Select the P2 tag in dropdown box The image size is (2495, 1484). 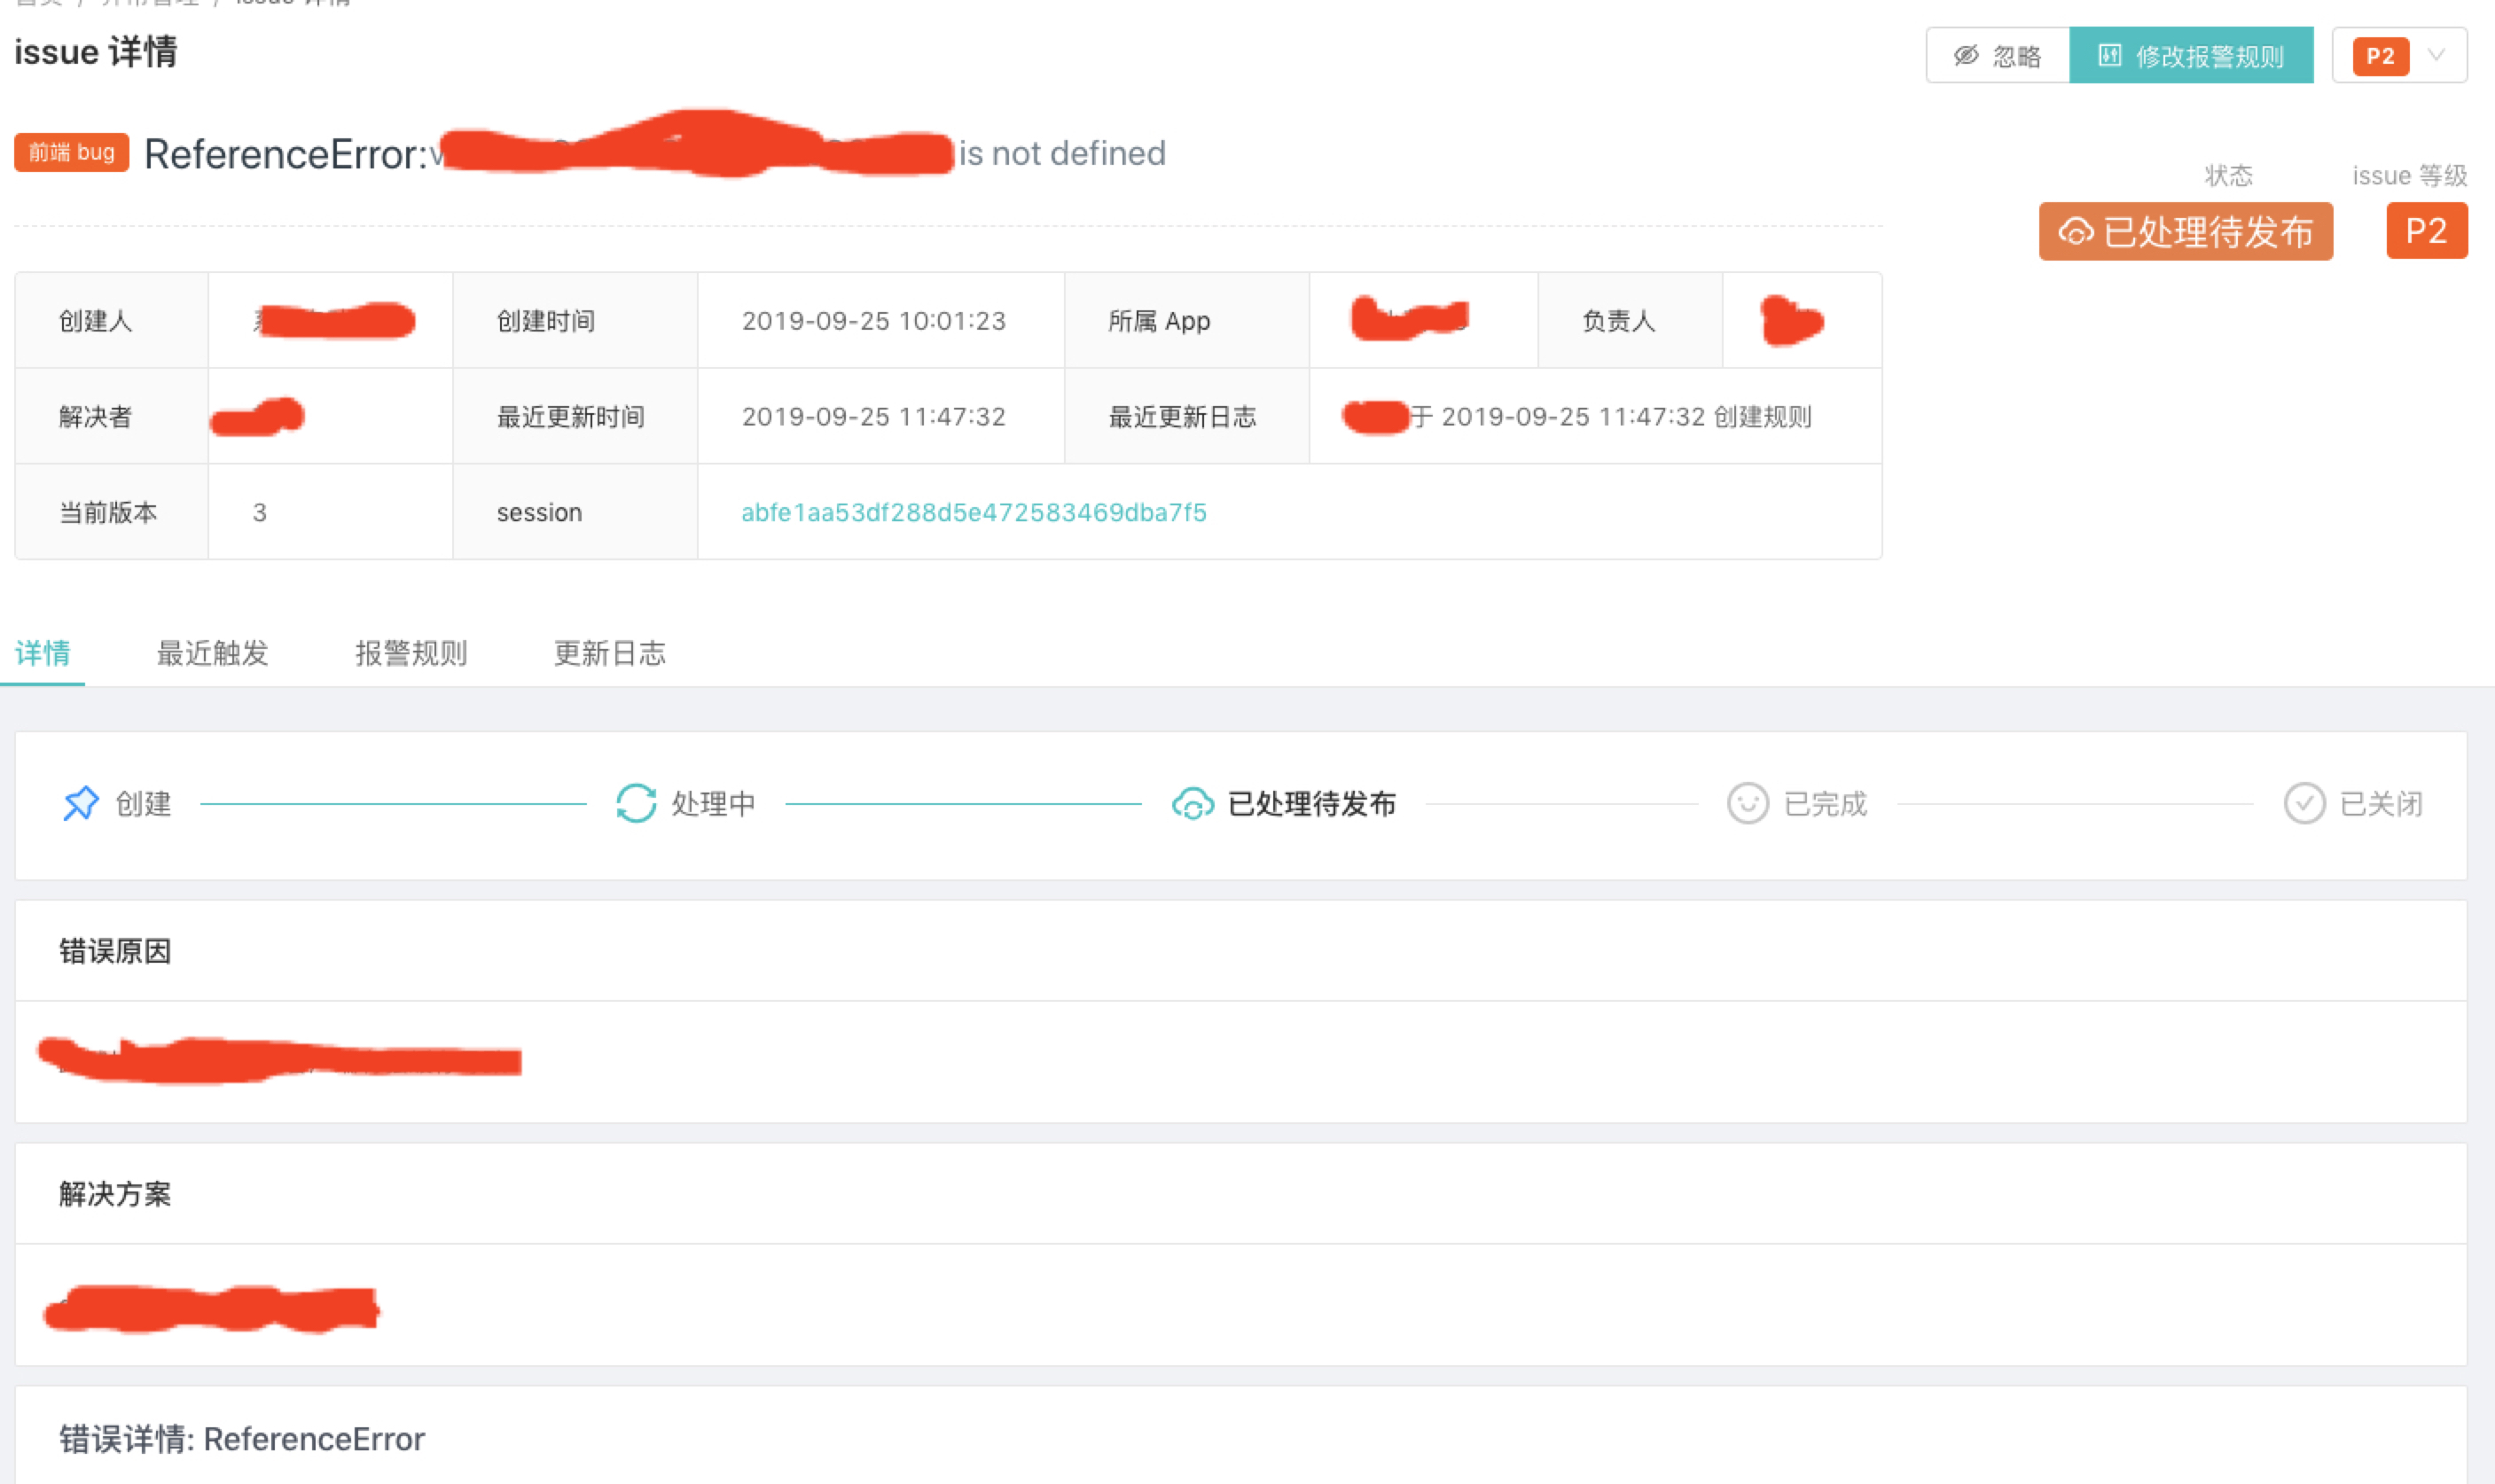coord(2379,56)
